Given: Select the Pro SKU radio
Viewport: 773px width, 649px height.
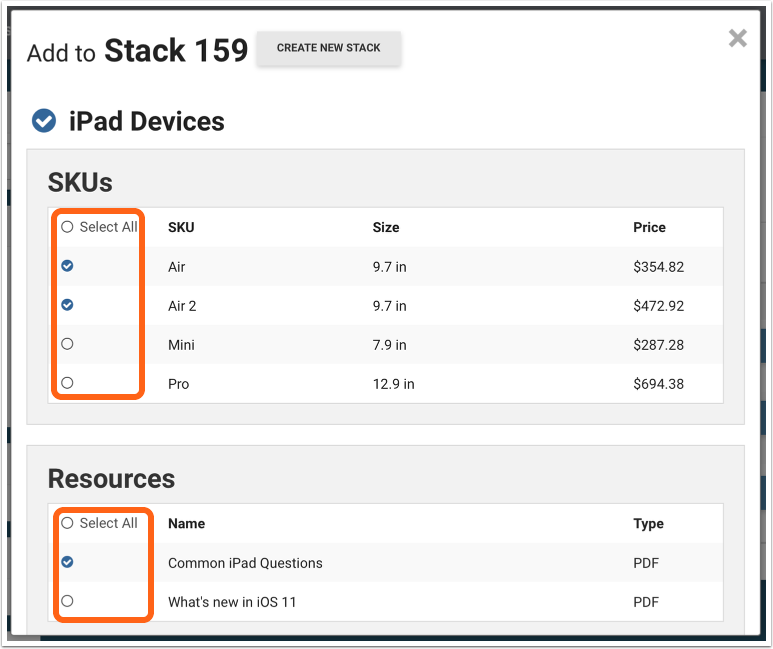Looking at the screenshot, I should 67,383.
